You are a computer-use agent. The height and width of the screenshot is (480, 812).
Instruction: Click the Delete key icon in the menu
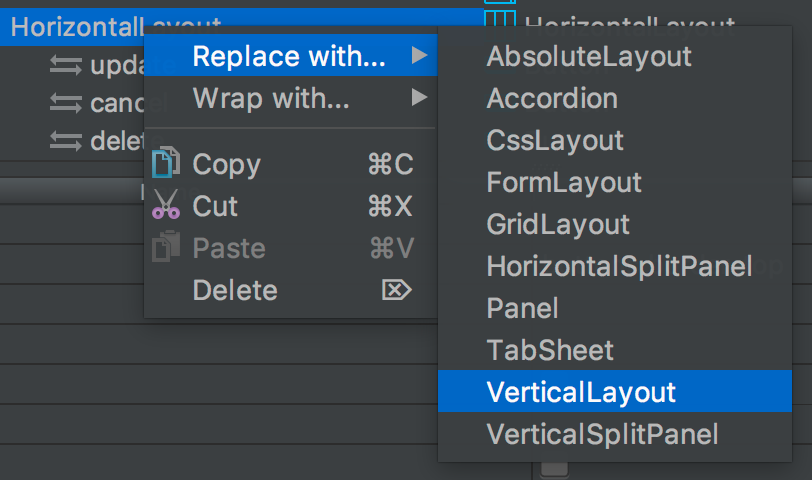coord(397,289)
